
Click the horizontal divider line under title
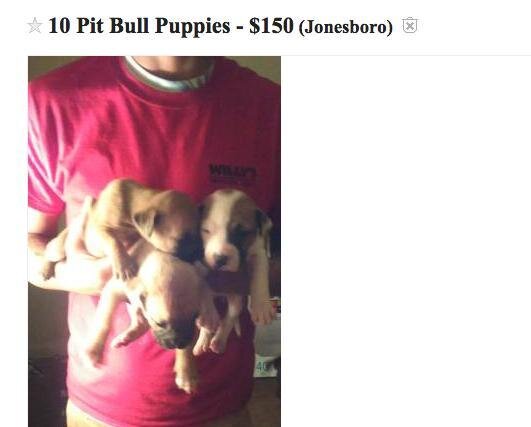point(279,55)
